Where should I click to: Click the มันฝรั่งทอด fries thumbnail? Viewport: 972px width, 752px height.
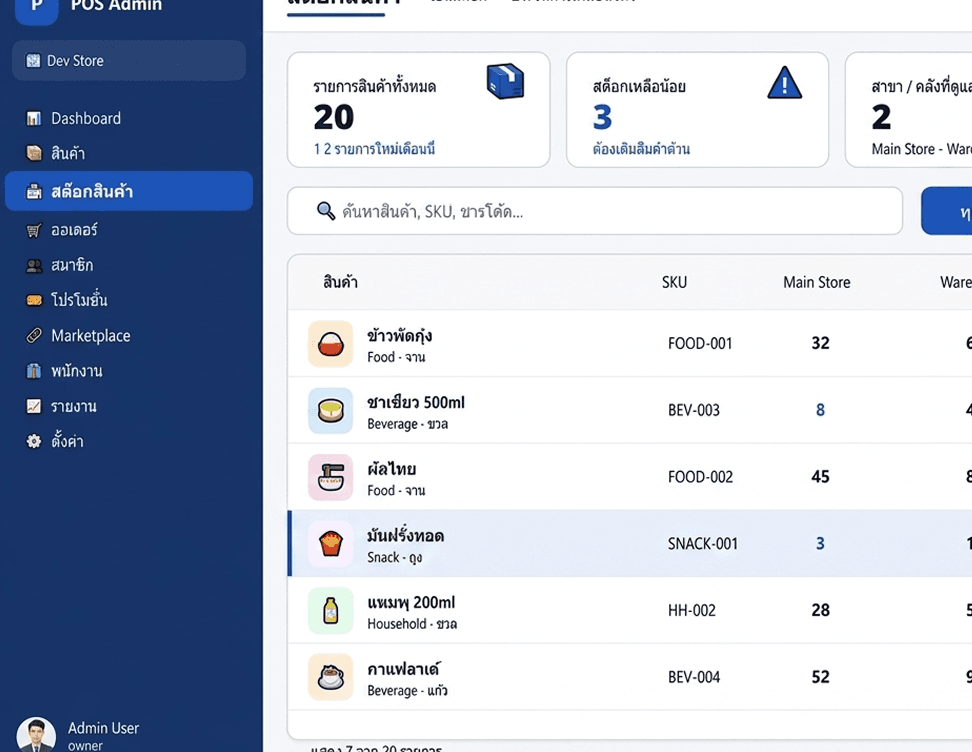pos(330,544)
